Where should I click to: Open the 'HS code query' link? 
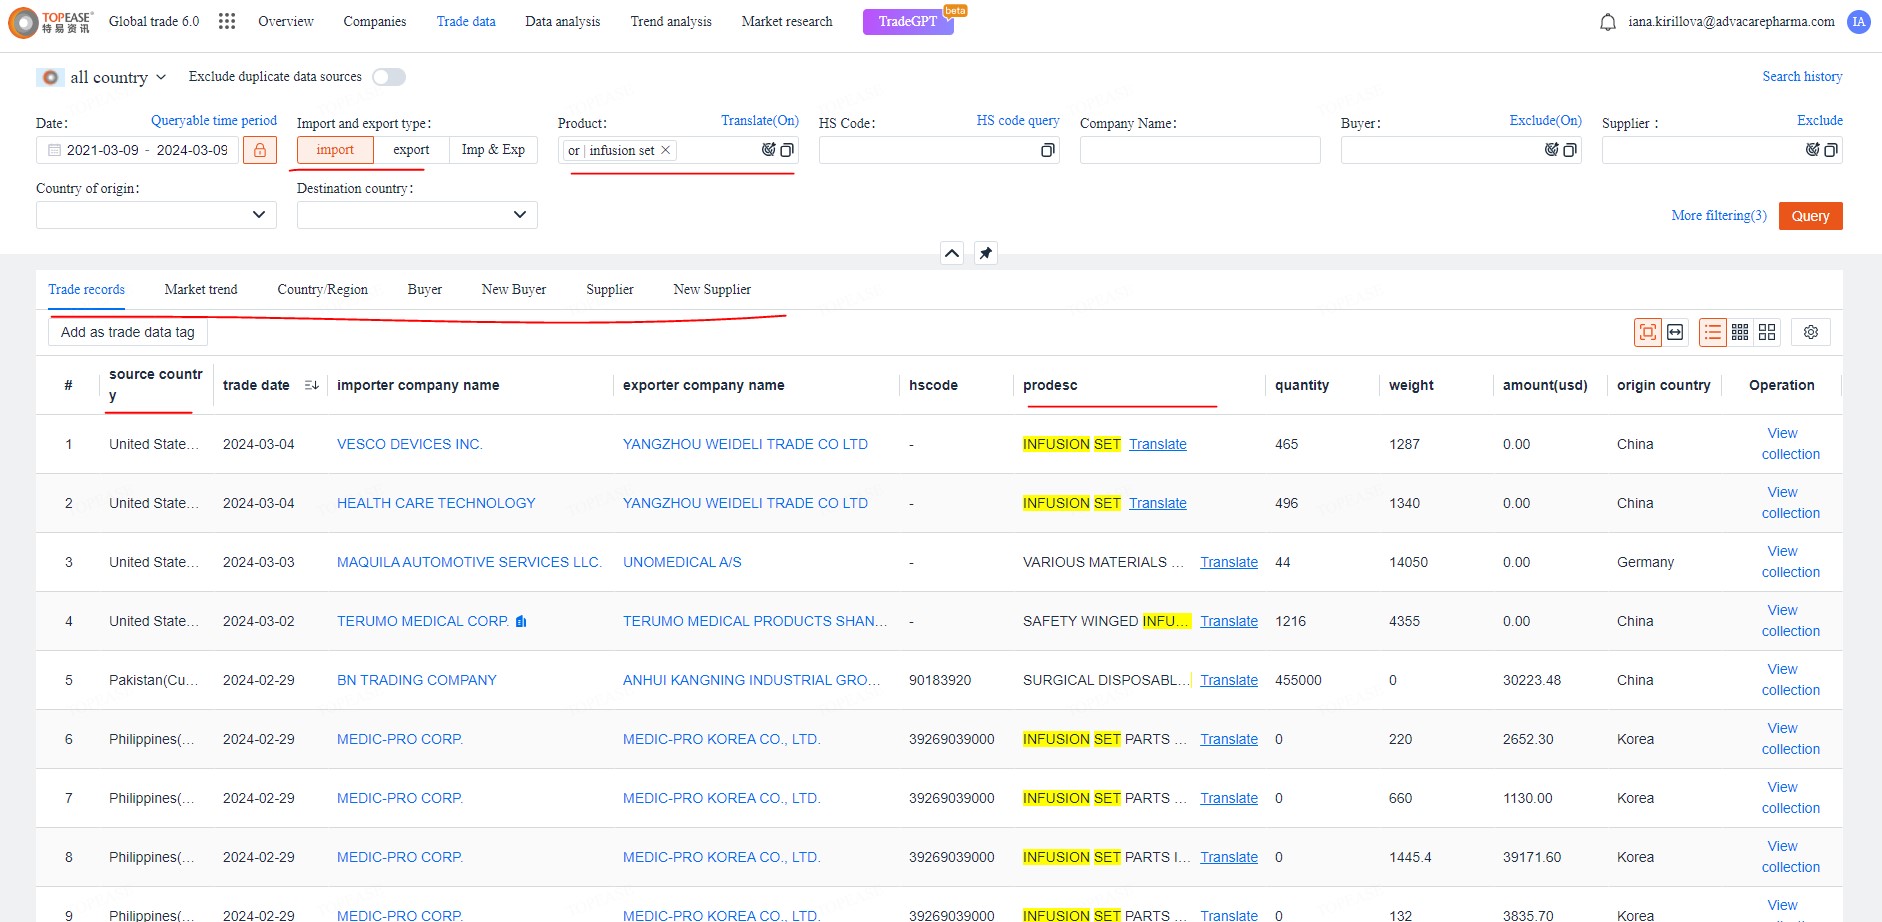click(x=1018, y=120)
